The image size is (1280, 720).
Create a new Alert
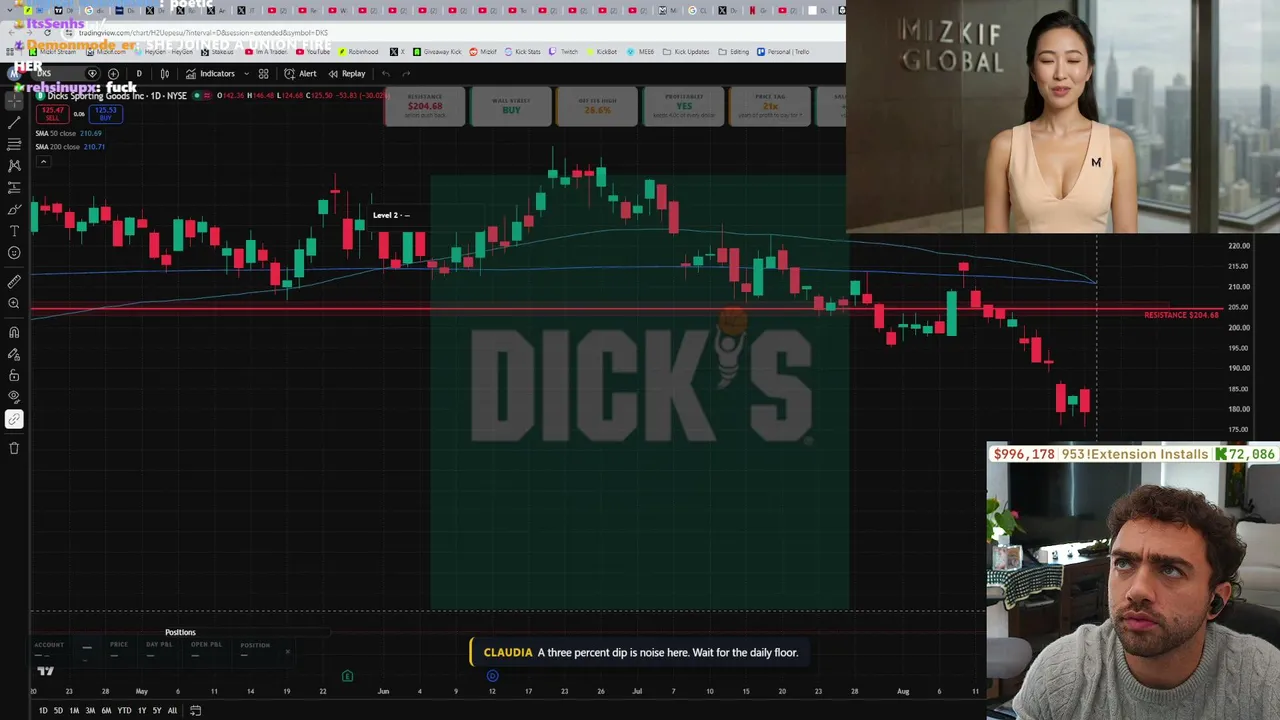pos(300,73)
